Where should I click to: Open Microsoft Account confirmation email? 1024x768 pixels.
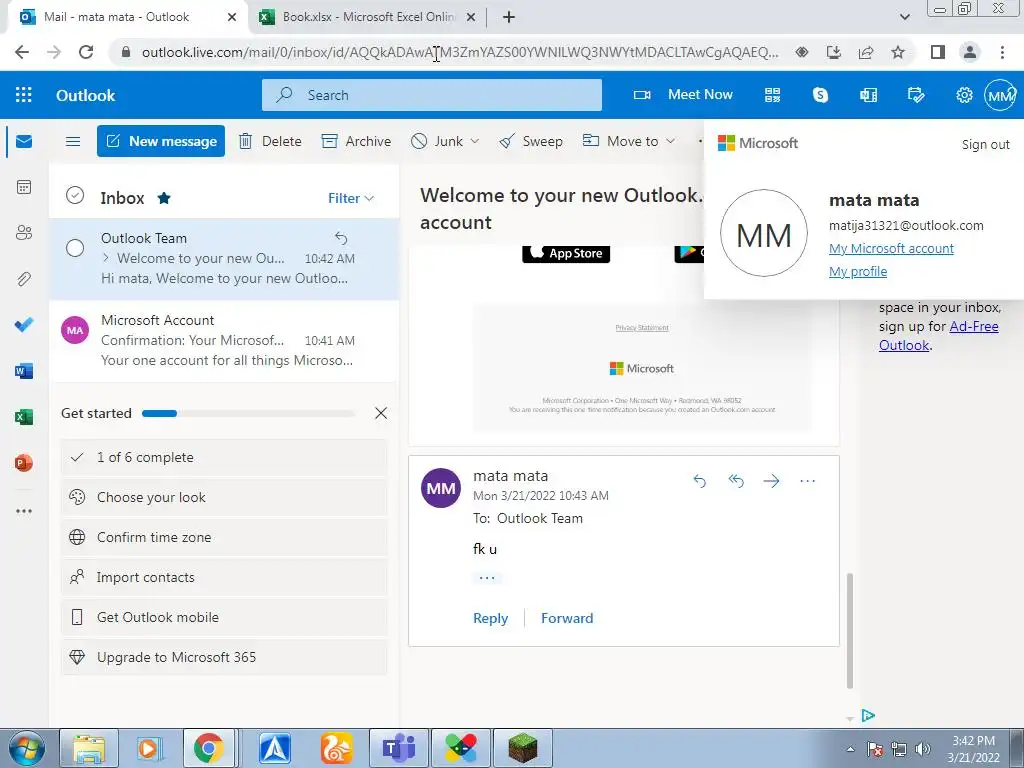224,340
